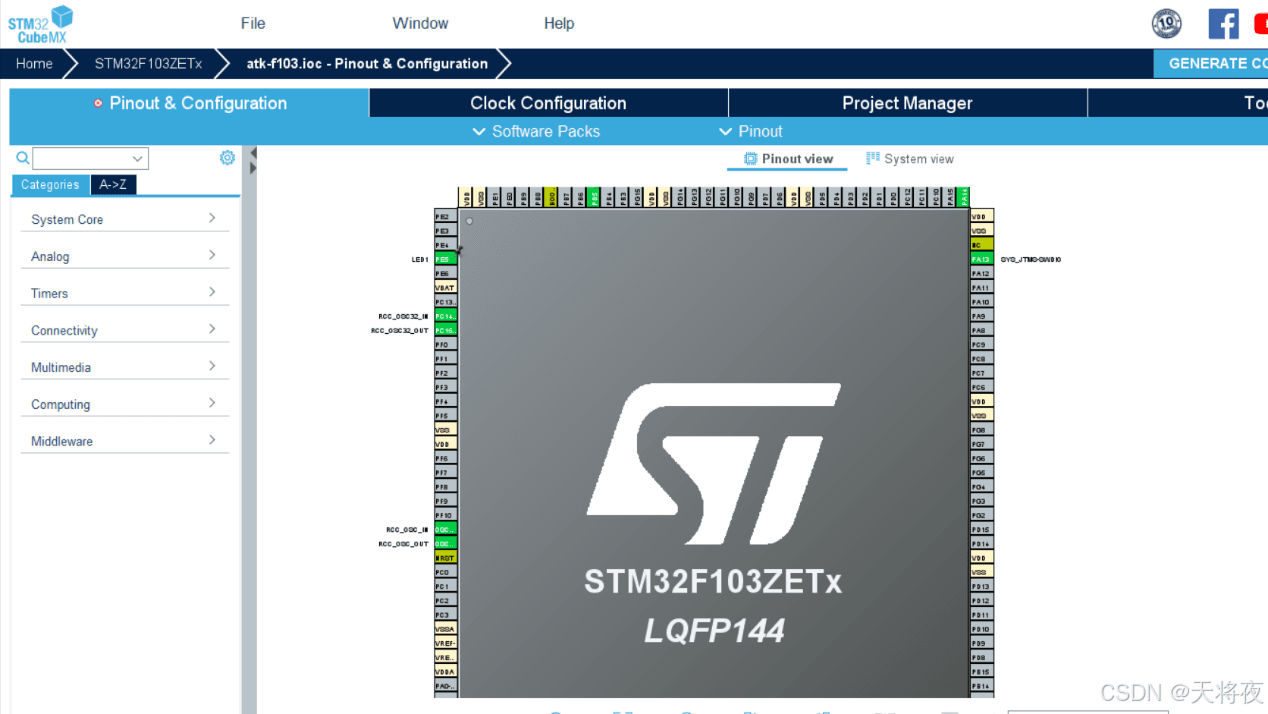Click the SYS_JTMS-SWDIO pin label
The image size is (1268, 714).
click(1031, 259)
